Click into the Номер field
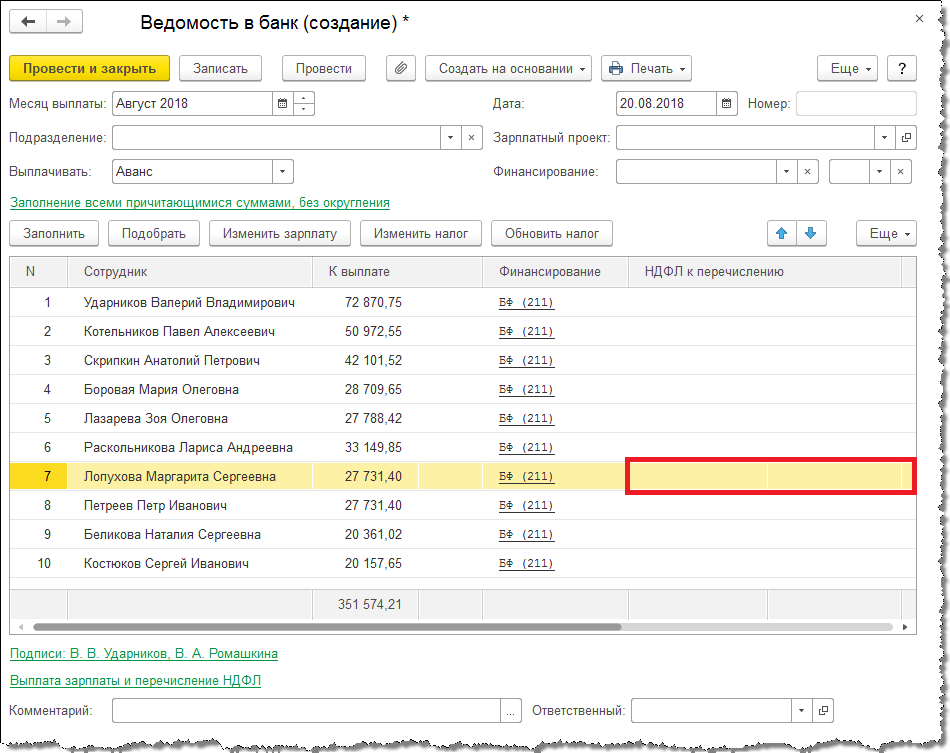950x753 pixels. coord(856,104)
